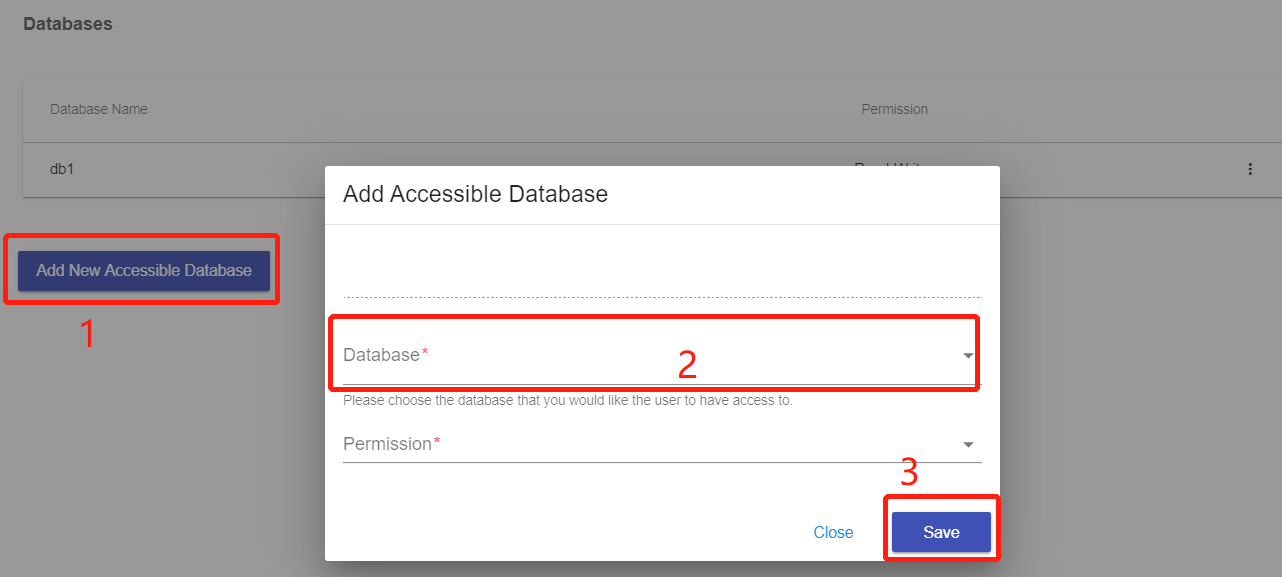Screen dimensions: 1282x577
Task: Click the Databases page heading
Action: tap(67, 23)
